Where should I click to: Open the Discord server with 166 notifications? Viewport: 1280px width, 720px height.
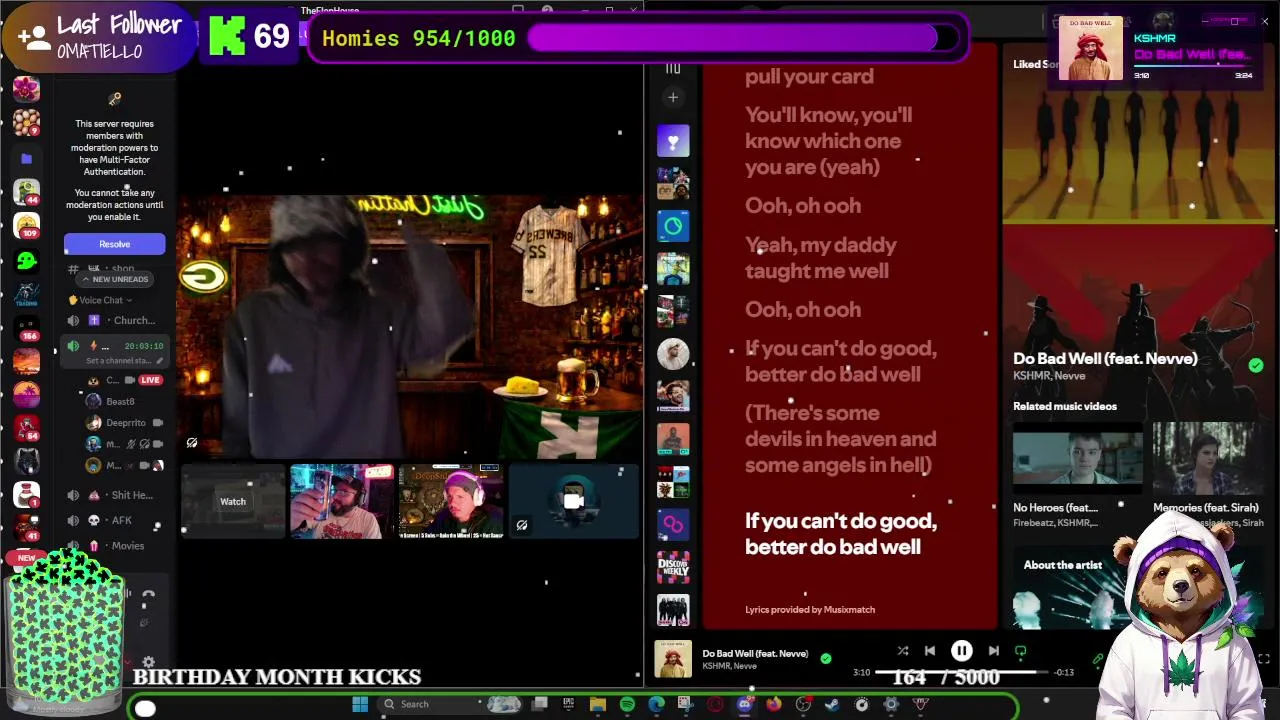click(x=26, y=329)
